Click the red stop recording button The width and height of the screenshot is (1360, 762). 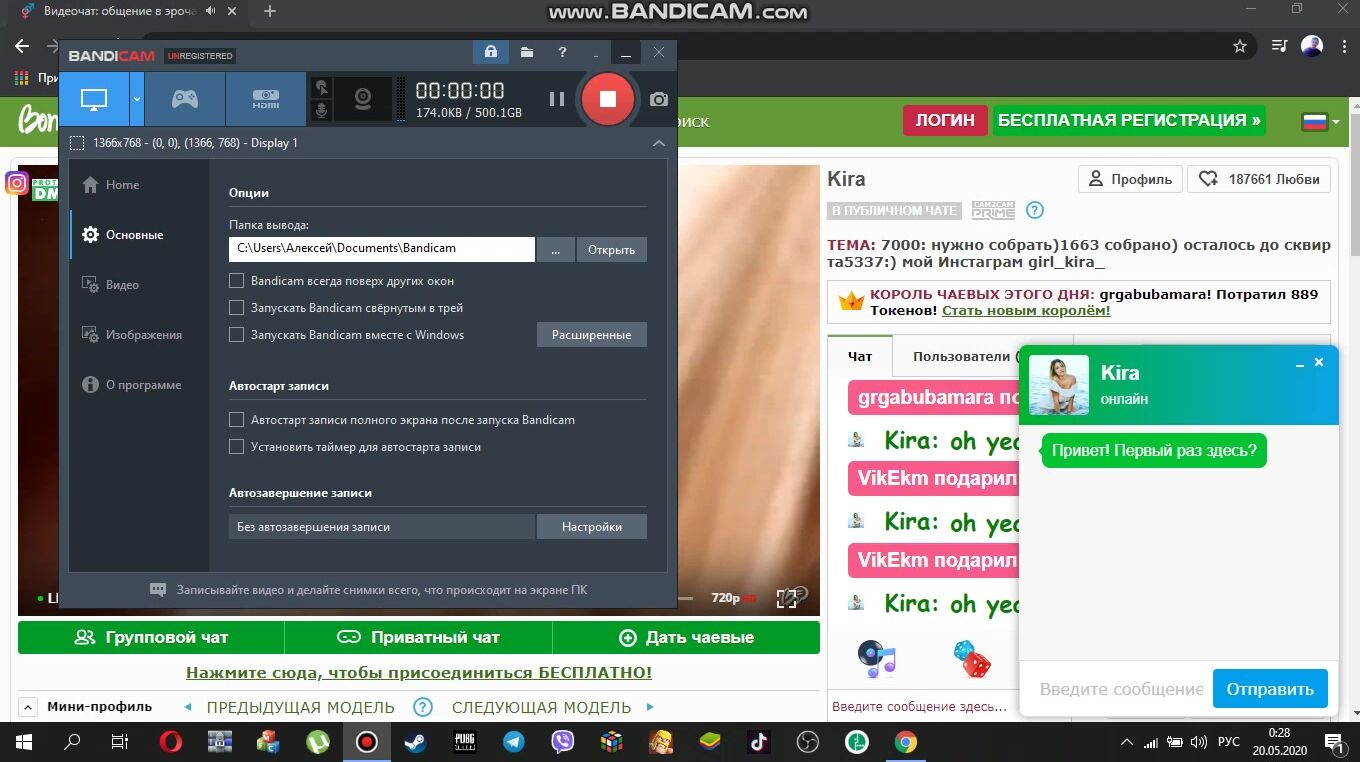click(607, 99)
